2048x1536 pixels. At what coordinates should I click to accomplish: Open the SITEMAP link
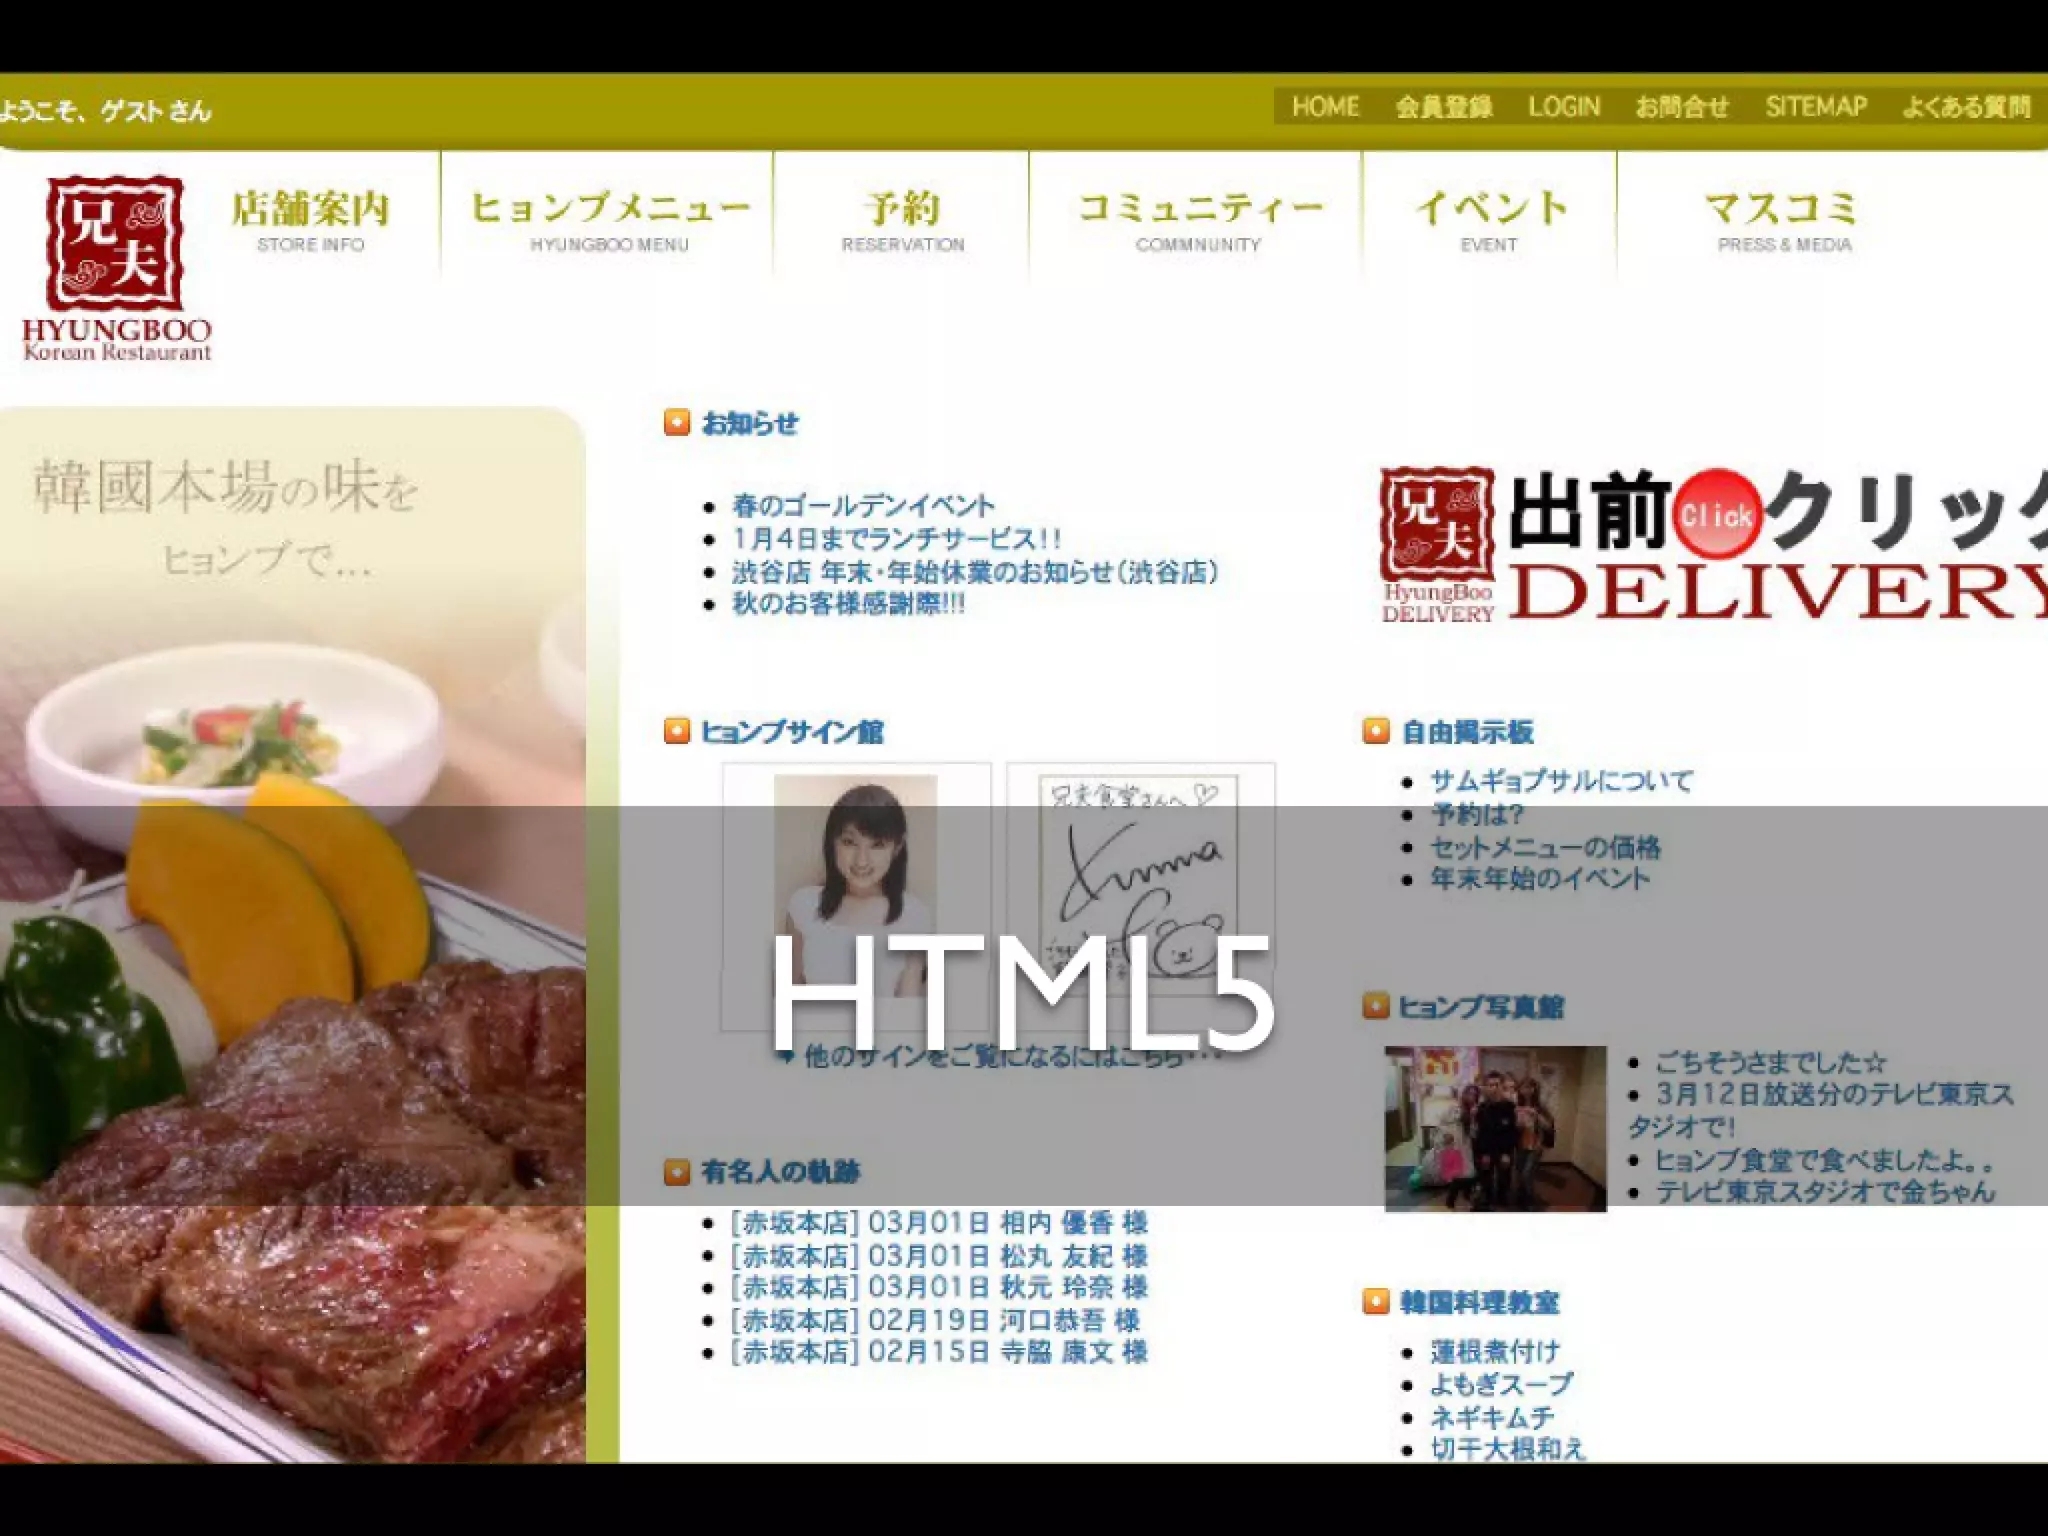tap(1815, 107)
